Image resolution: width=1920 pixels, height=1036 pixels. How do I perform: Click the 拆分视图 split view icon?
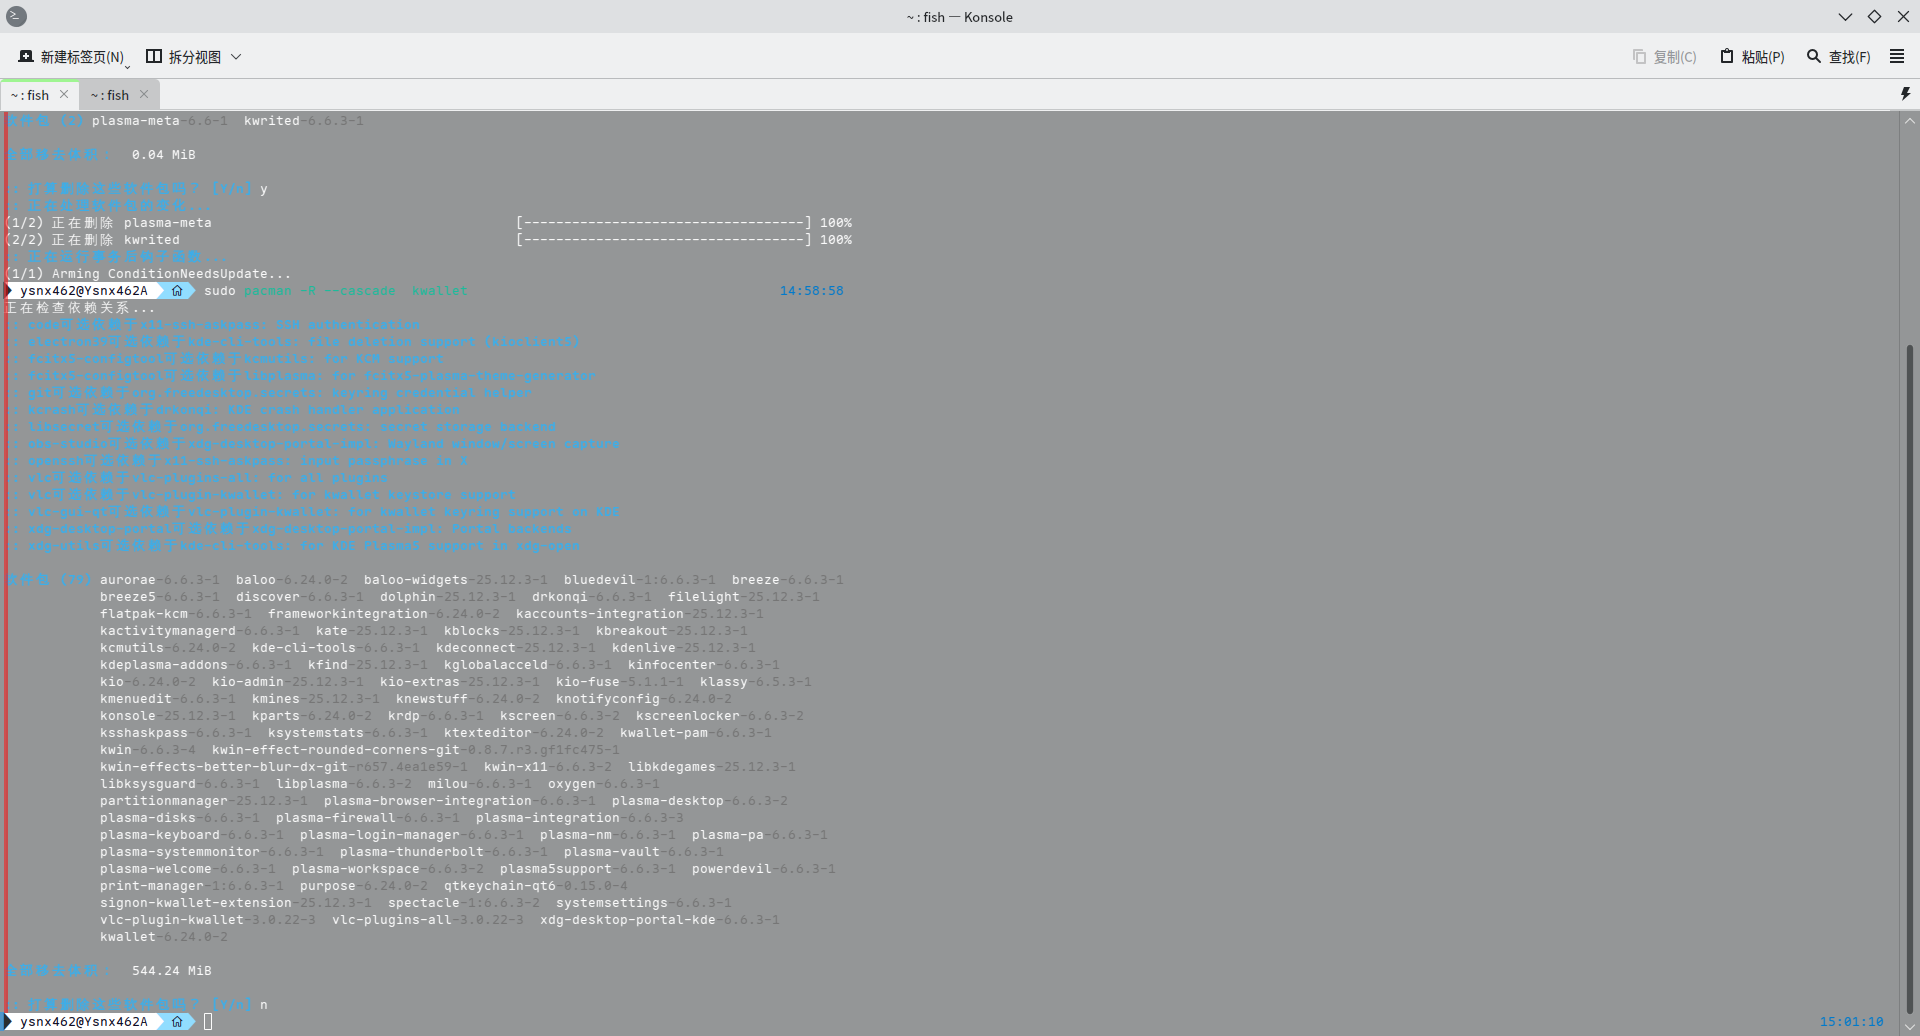coord(154,57)
